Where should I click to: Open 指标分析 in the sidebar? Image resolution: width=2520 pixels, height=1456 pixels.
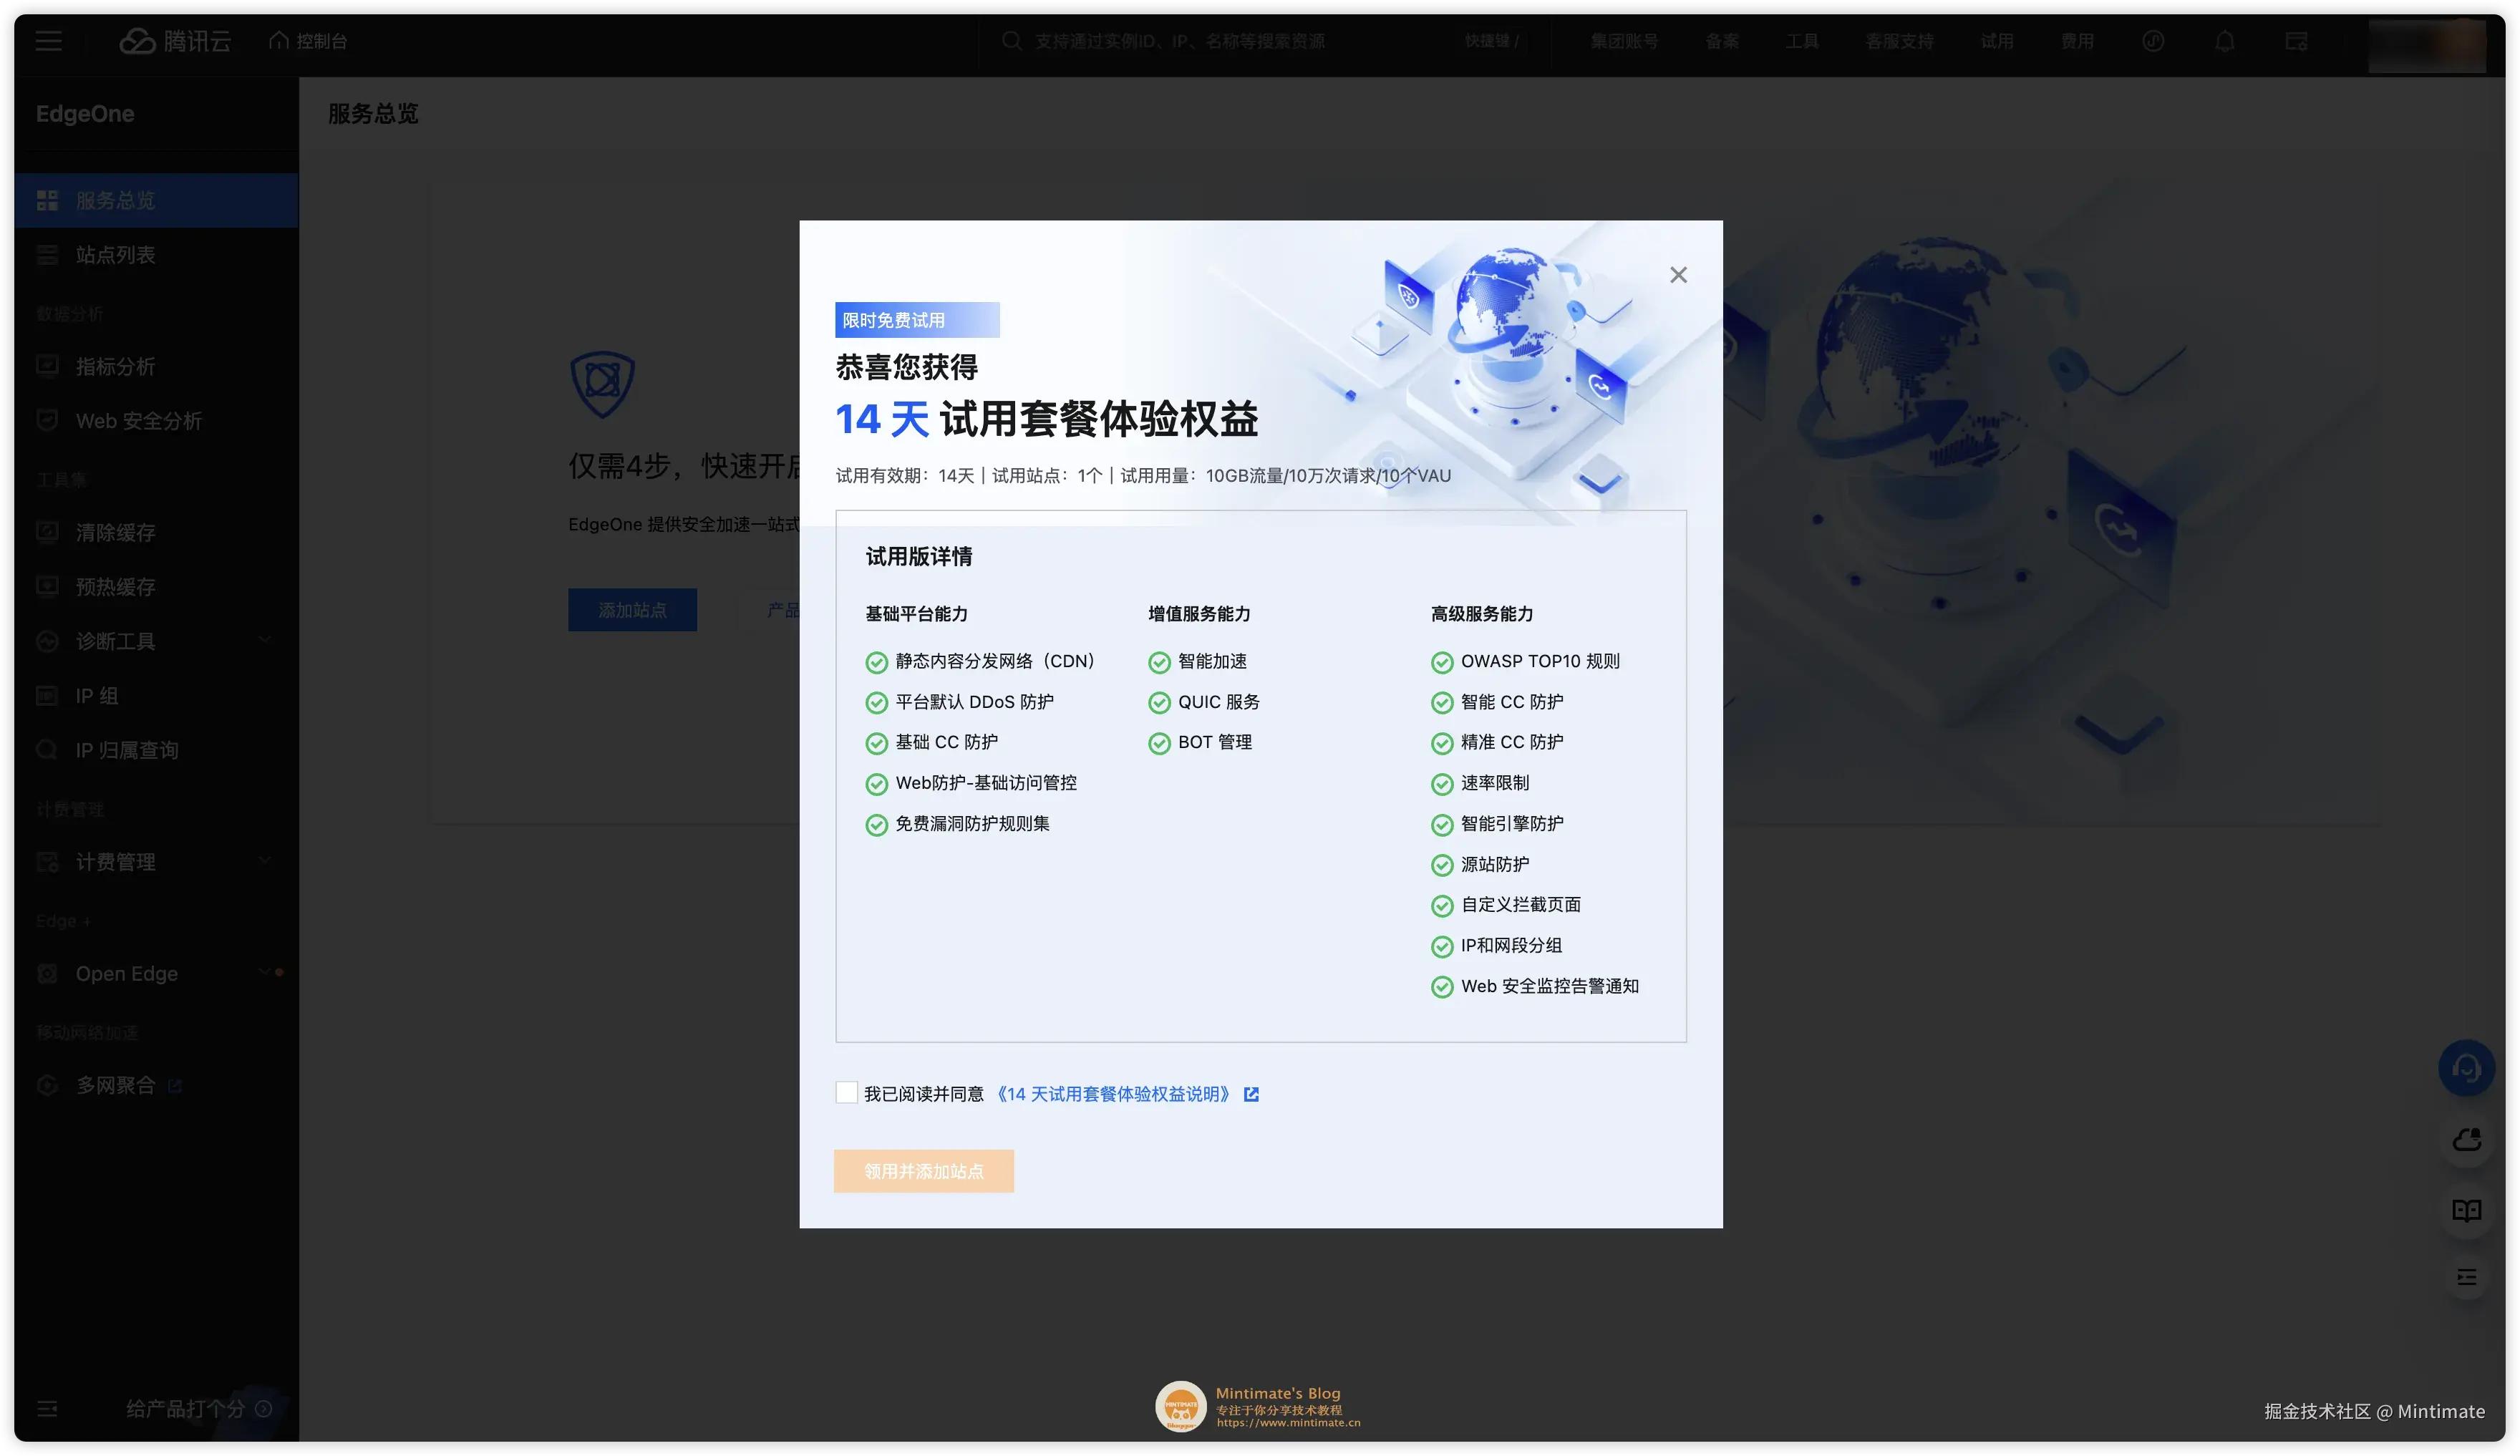click(x=156, y=366)
